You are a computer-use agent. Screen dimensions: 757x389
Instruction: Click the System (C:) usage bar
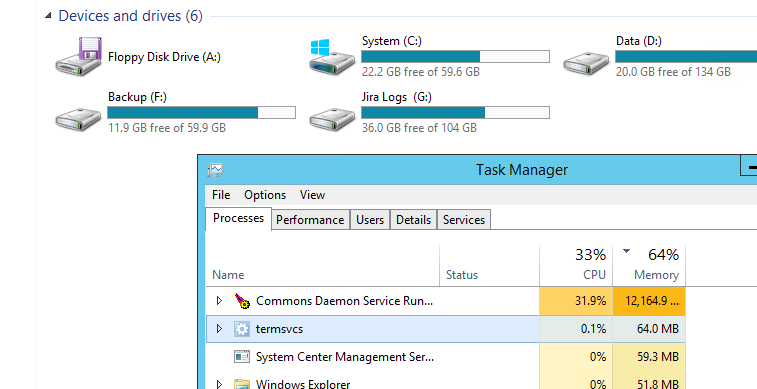(x=455, y=56)
